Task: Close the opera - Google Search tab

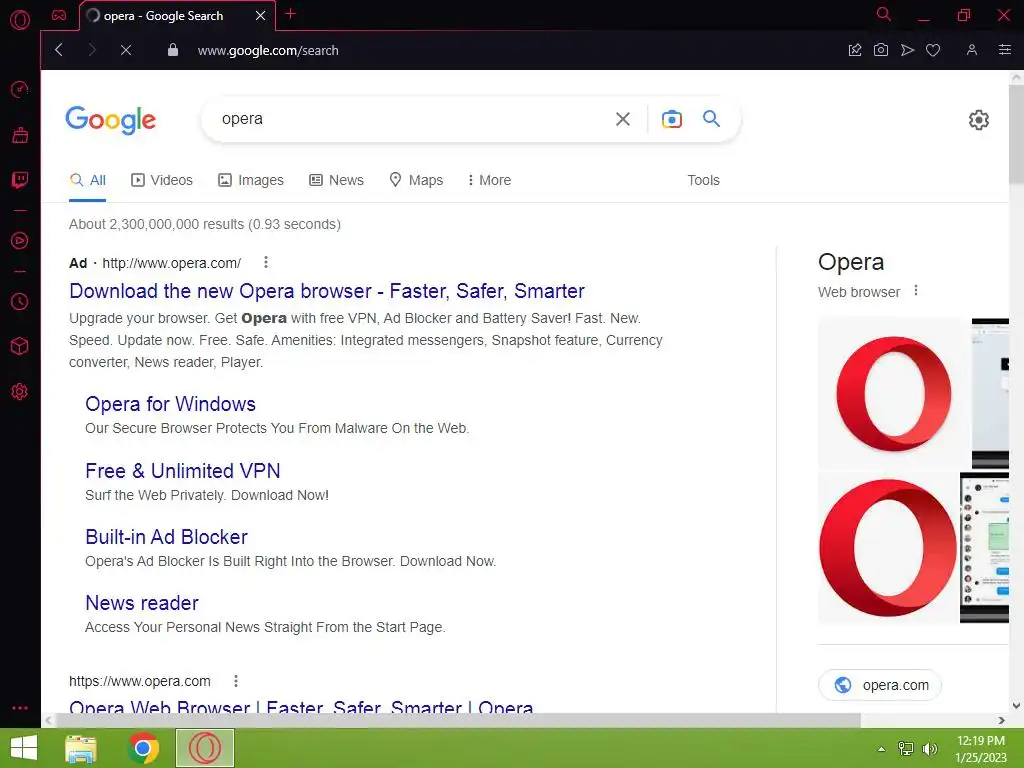Action: coord(261,16)
